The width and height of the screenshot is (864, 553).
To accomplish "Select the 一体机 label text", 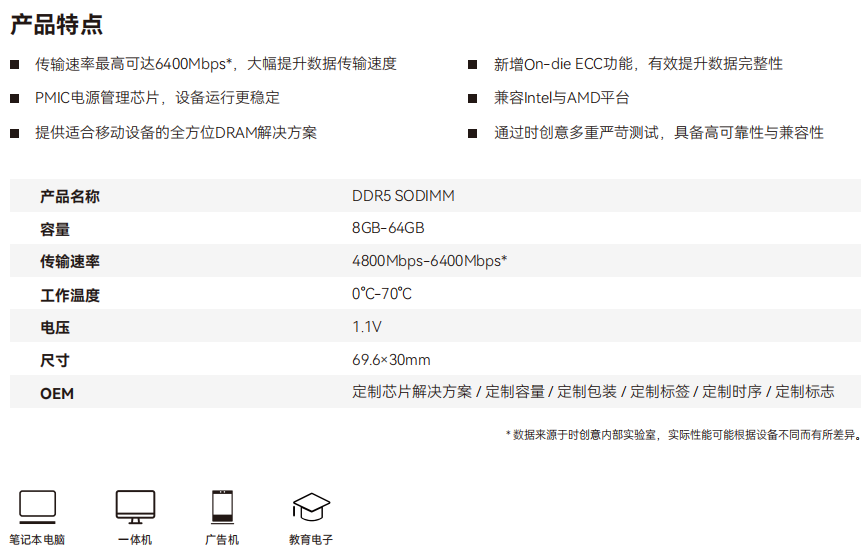I will coord(135,540).
